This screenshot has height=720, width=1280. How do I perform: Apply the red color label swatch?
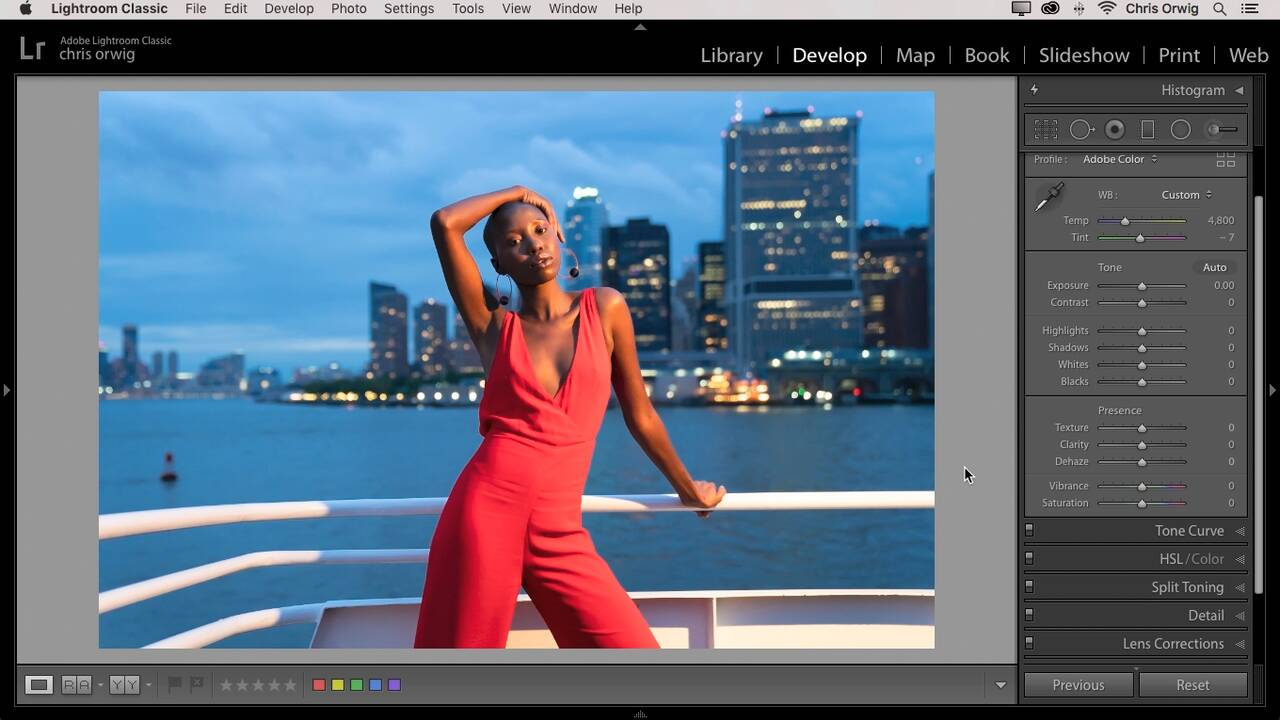tap(319, 685)
